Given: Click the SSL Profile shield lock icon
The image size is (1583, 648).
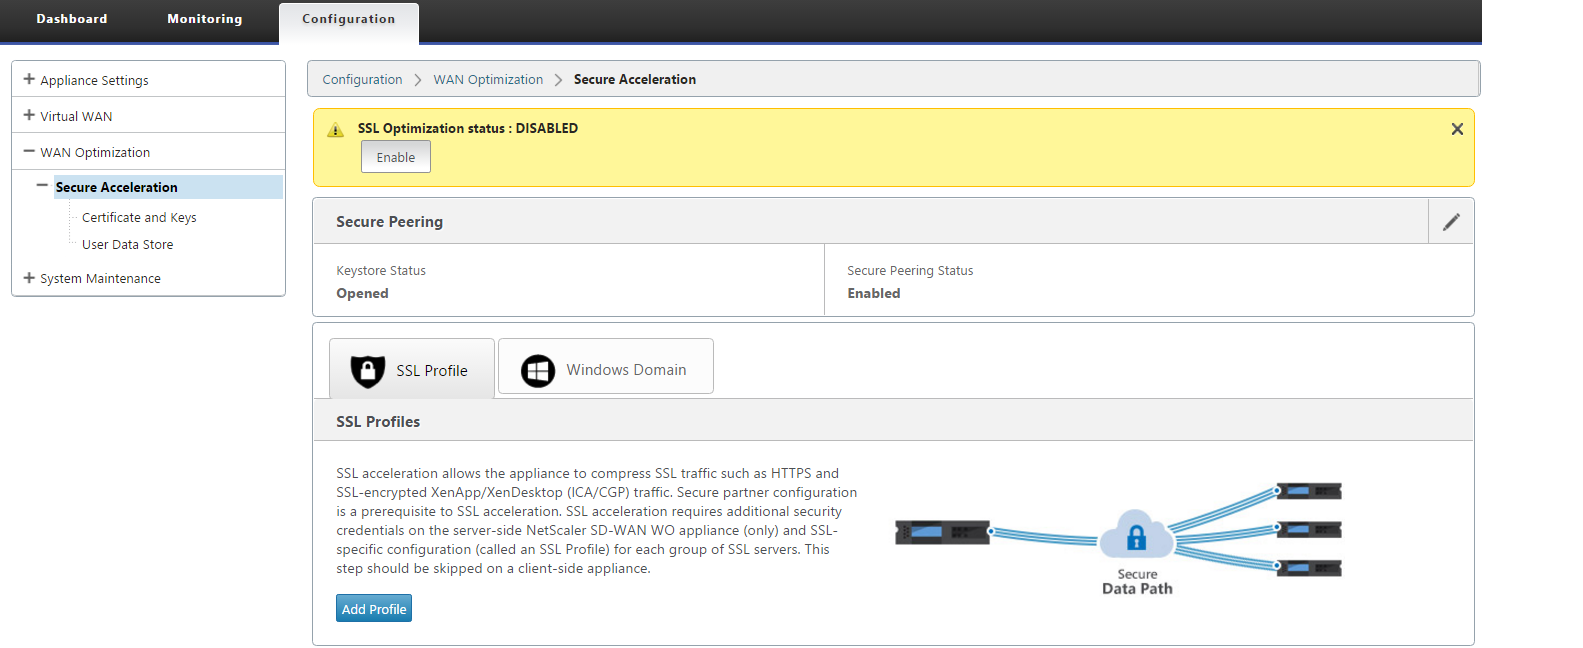Looking at the screenshot, I should 368,370.
